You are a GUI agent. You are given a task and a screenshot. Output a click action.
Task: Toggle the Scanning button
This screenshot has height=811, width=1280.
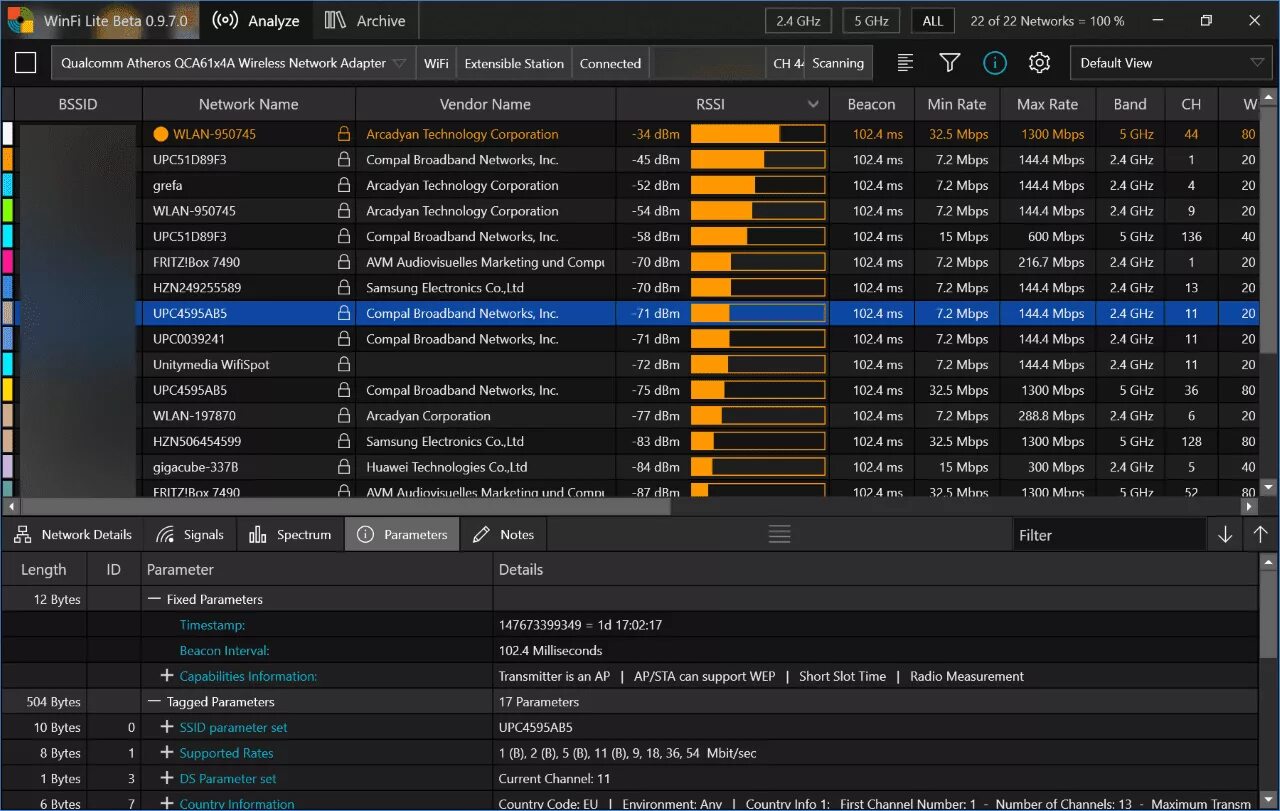pos(838,63)
